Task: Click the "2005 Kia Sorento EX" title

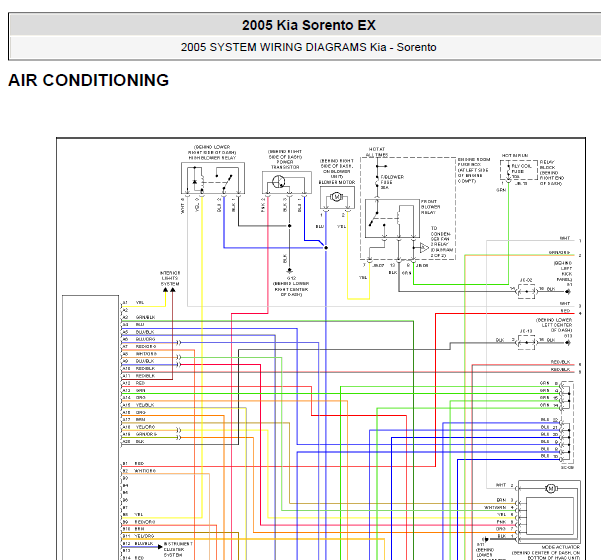Action: (309, 25)
